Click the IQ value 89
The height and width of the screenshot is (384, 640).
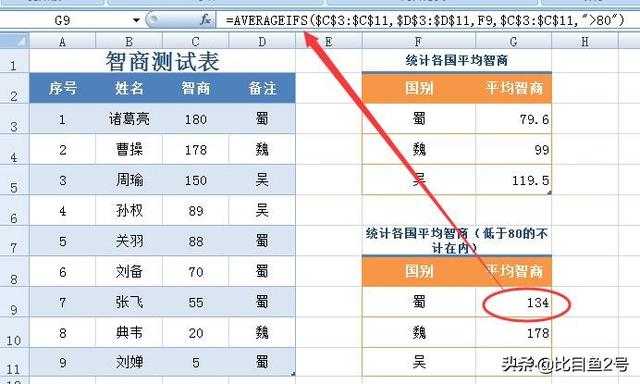[x=196, y=211]
